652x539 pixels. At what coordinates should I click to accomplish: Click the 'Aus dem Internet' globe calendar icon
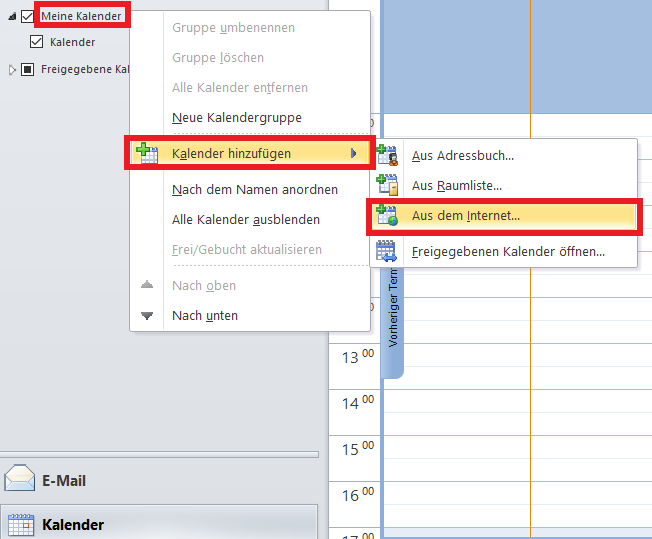387,215
